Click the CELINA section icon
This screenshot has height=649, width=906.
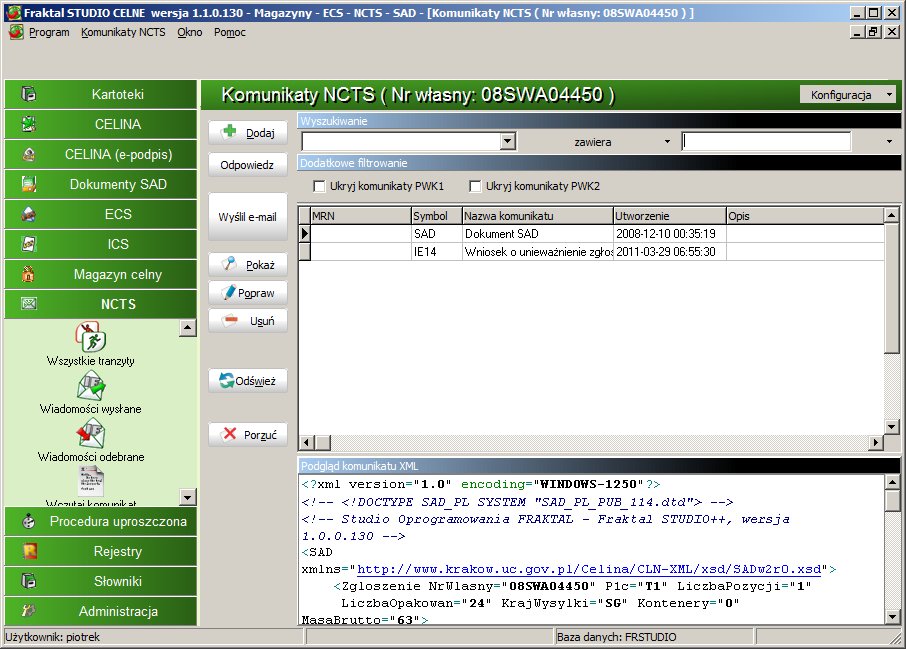pyautogui.click(x=28, y=124)
